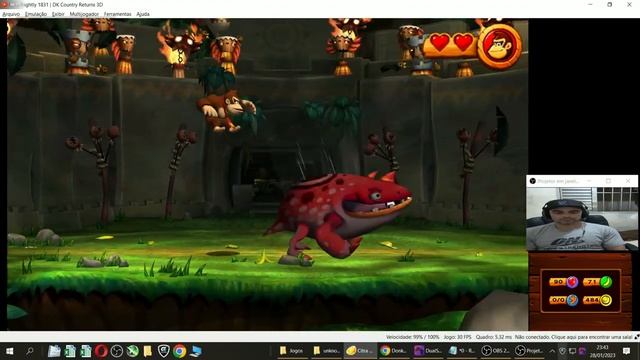Click the Não conectado room link
Screen dimensions: 640x360
point(573,337)
